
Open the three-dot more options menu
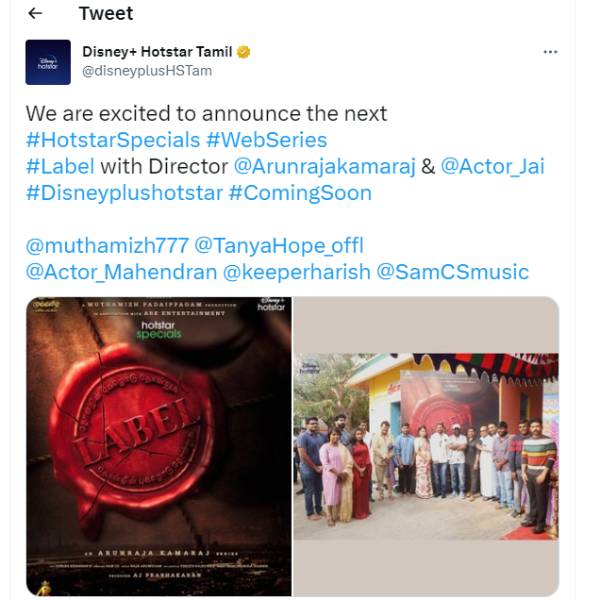click(x=550, y=52)
